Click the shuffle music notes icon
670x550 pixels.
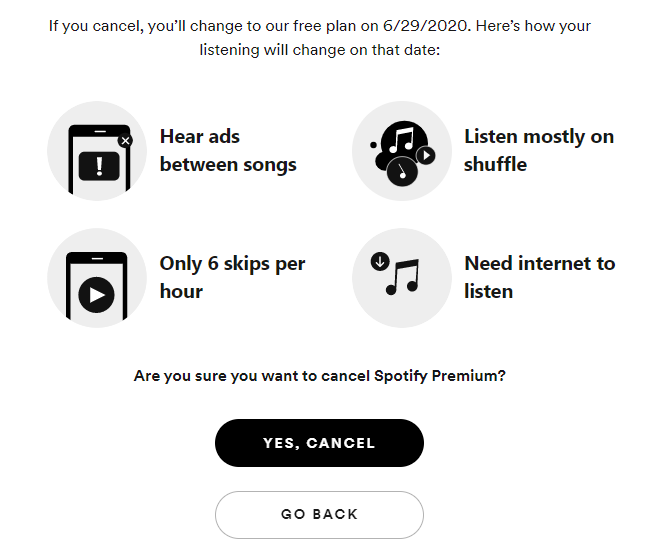click(x=402, y=151)
